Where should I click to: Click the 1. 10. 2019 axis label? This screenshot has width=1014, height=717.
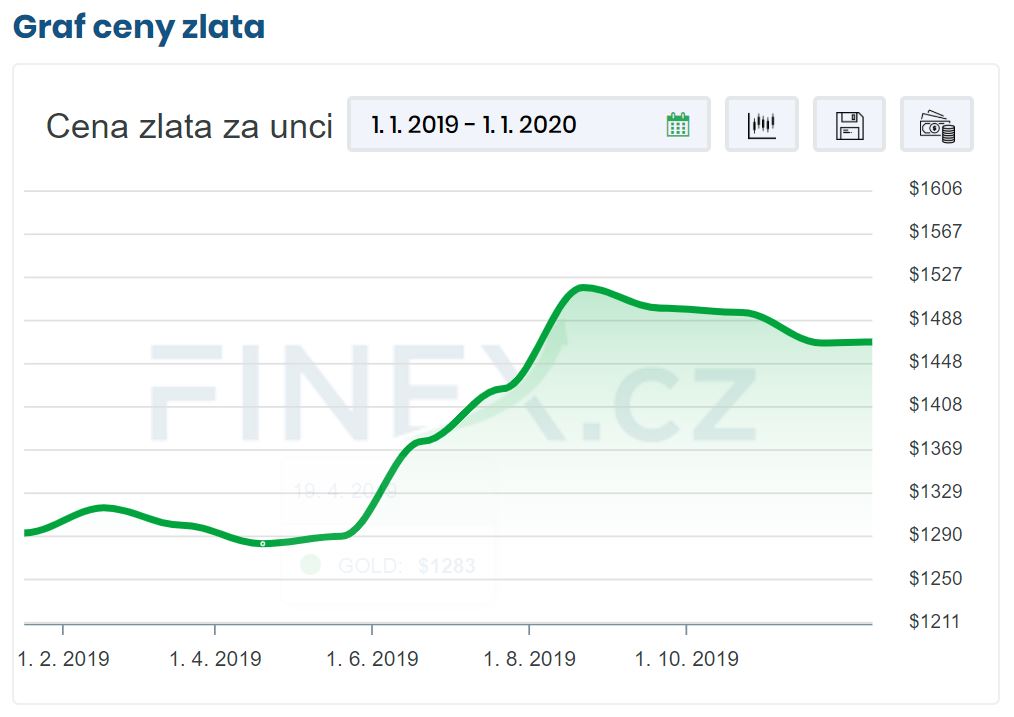pos(687,659)
